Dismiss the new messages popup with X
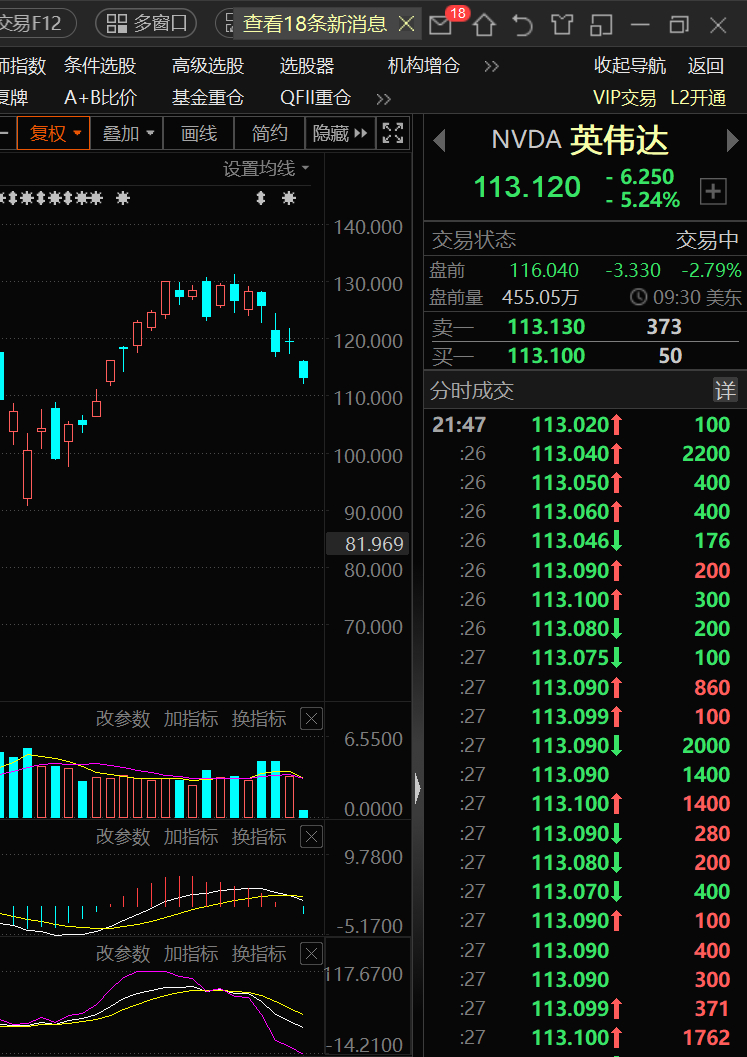 (407, 25)
